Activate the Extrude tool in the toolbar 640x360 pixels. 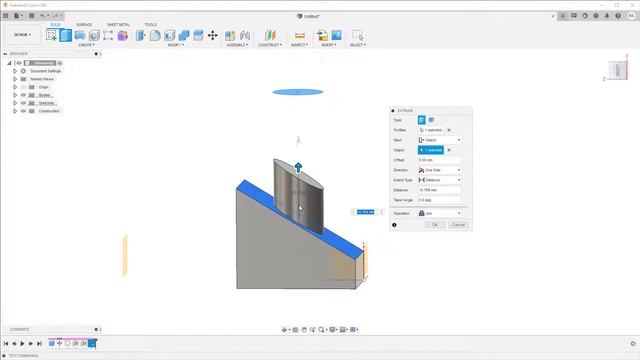point(66,36)
